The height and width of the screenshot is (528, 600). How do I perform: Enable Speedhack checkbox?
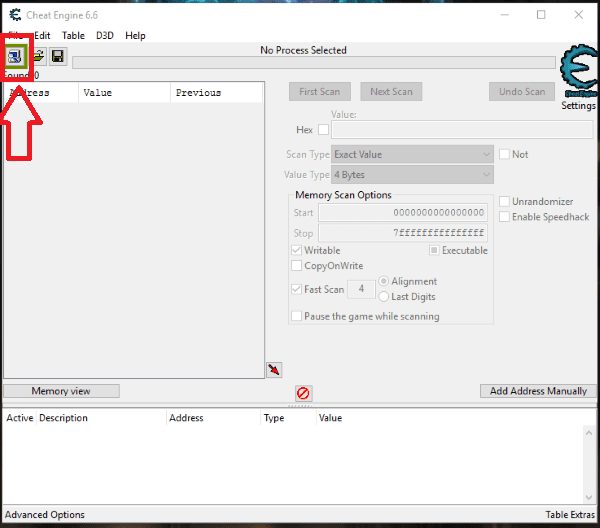504,217
